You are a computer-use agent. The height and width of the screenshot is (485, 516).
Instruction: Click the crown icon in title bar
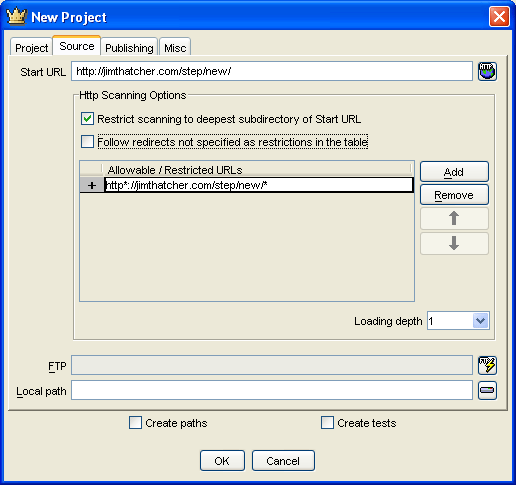pos(16,16)
